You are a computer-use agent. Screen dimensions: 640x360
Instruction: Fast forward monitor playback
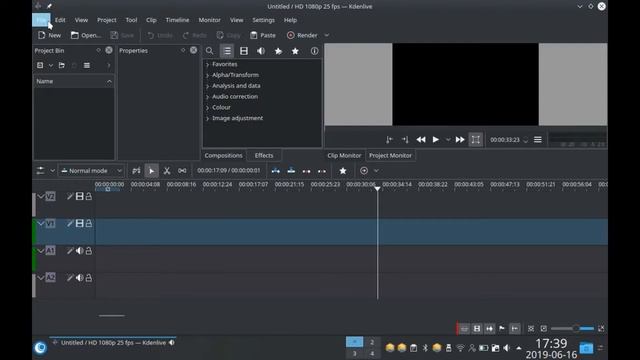pyautogui.click(x=460, y=140)
